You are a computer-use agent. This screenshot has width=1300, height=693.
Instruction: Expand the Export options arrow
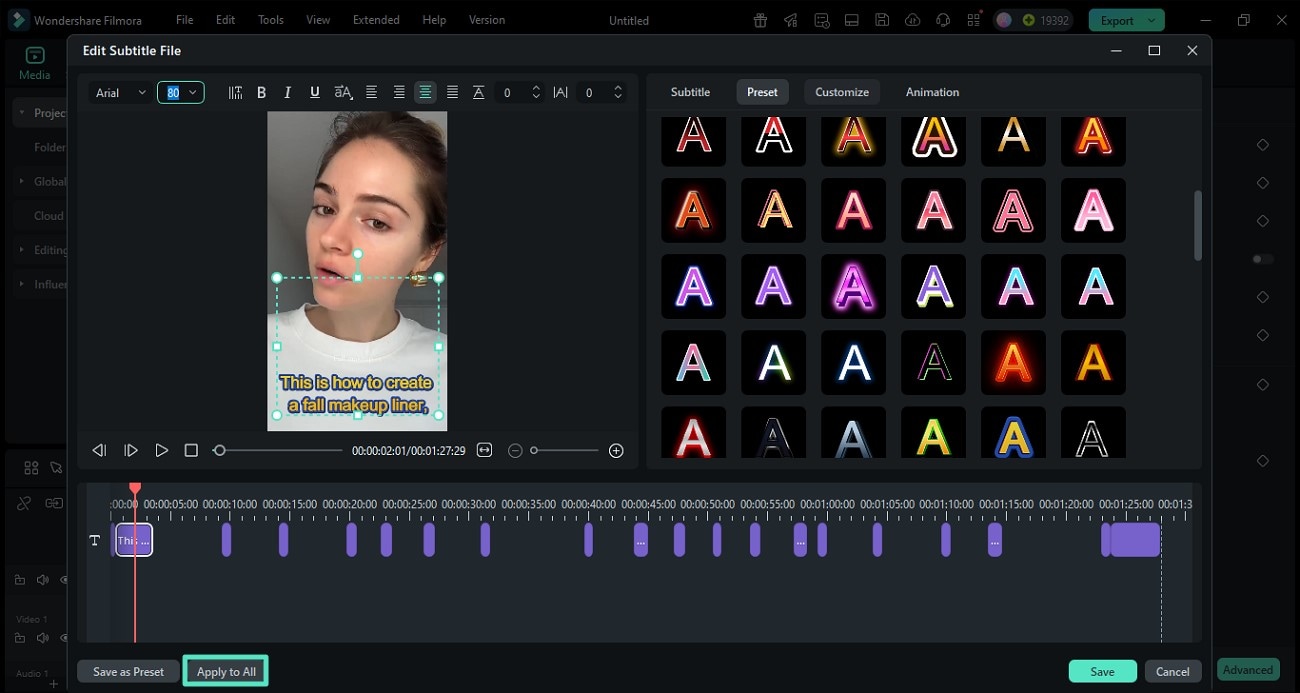(1153, 20)
